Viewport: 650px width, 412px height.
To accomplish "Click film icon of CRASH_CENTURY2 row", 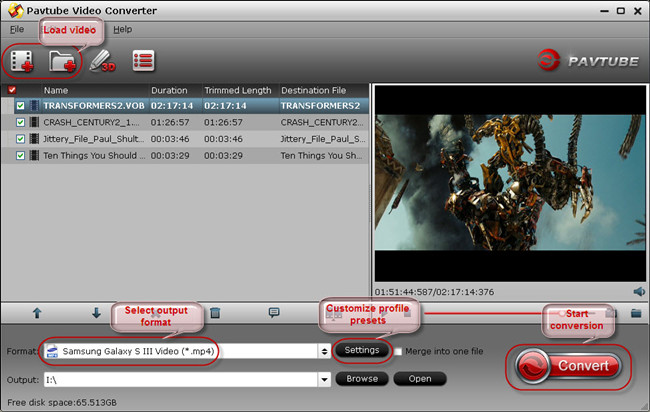I will tap(35, 122).
